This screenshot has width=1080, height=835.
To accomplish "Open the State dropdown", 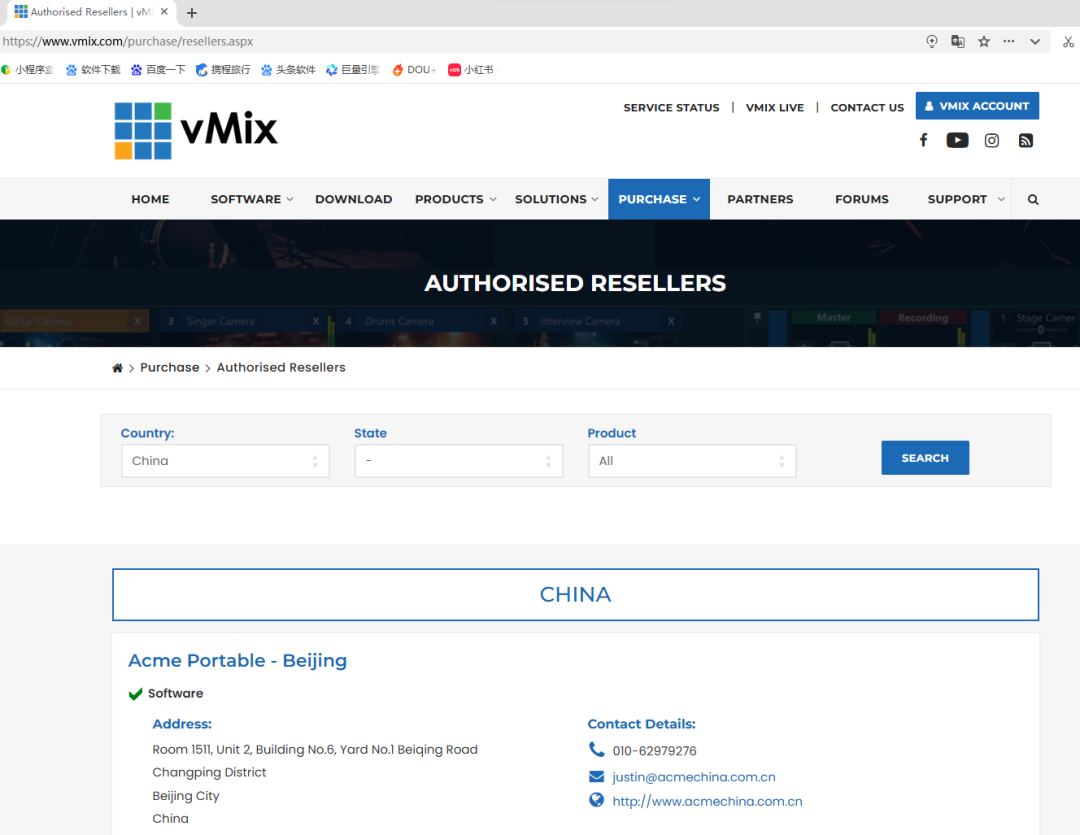I will click(x=459, y=461).
